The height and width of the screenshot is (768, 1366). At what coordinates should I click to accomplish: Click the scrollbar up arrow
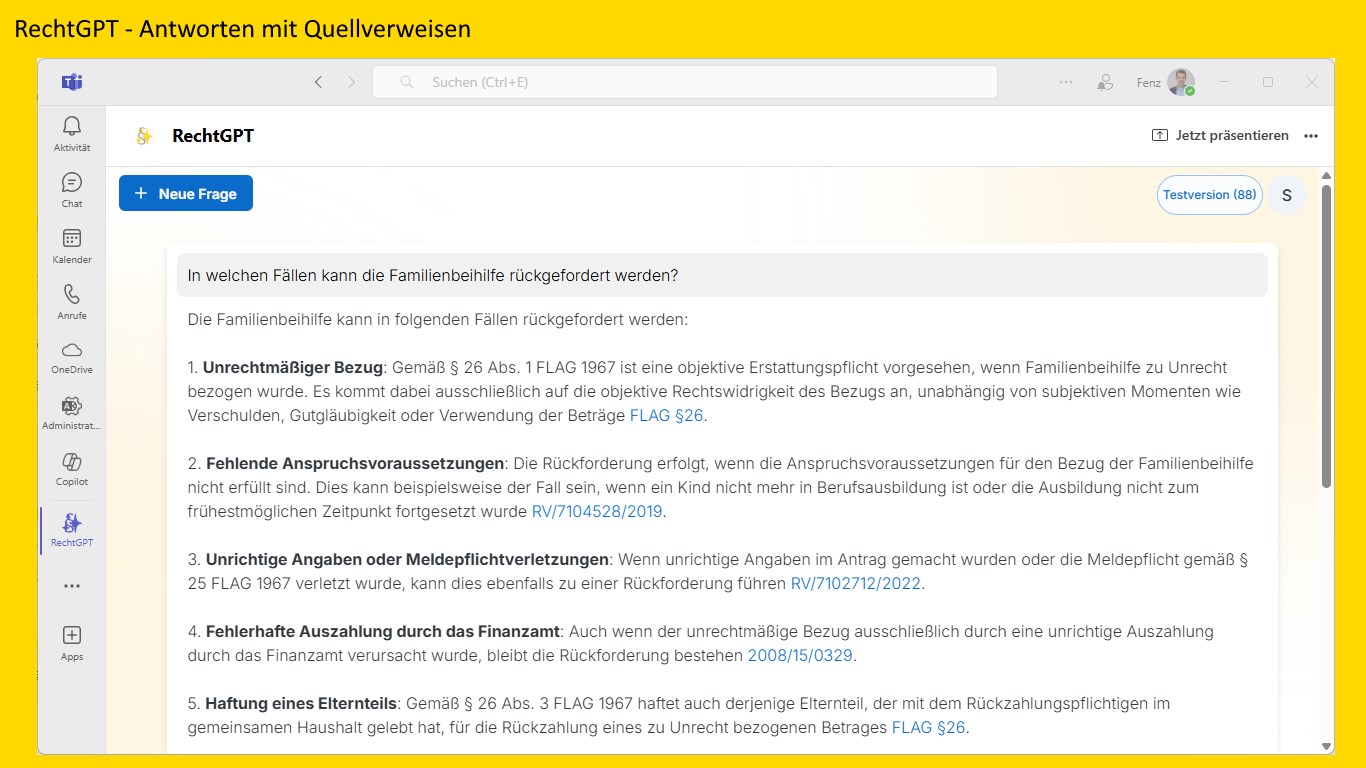point(1326,176)
